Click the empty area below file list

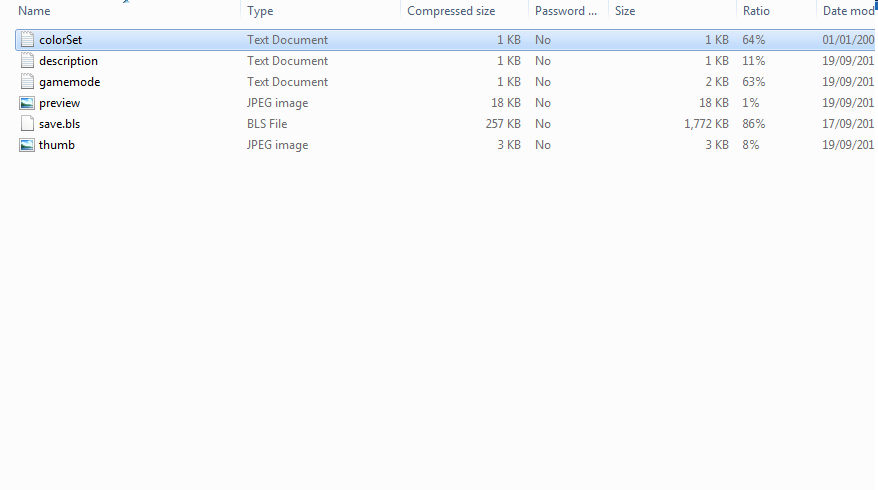coord(440,320)
